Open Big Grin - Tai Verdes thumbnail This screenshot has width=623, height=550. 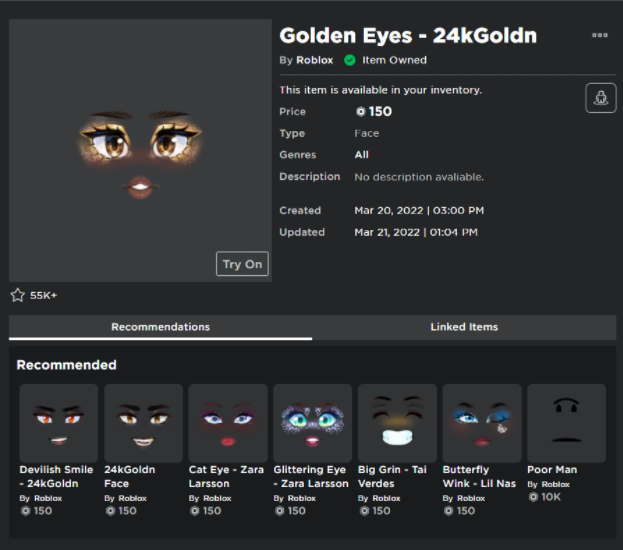pyautogui.click(x=397, y=422)
